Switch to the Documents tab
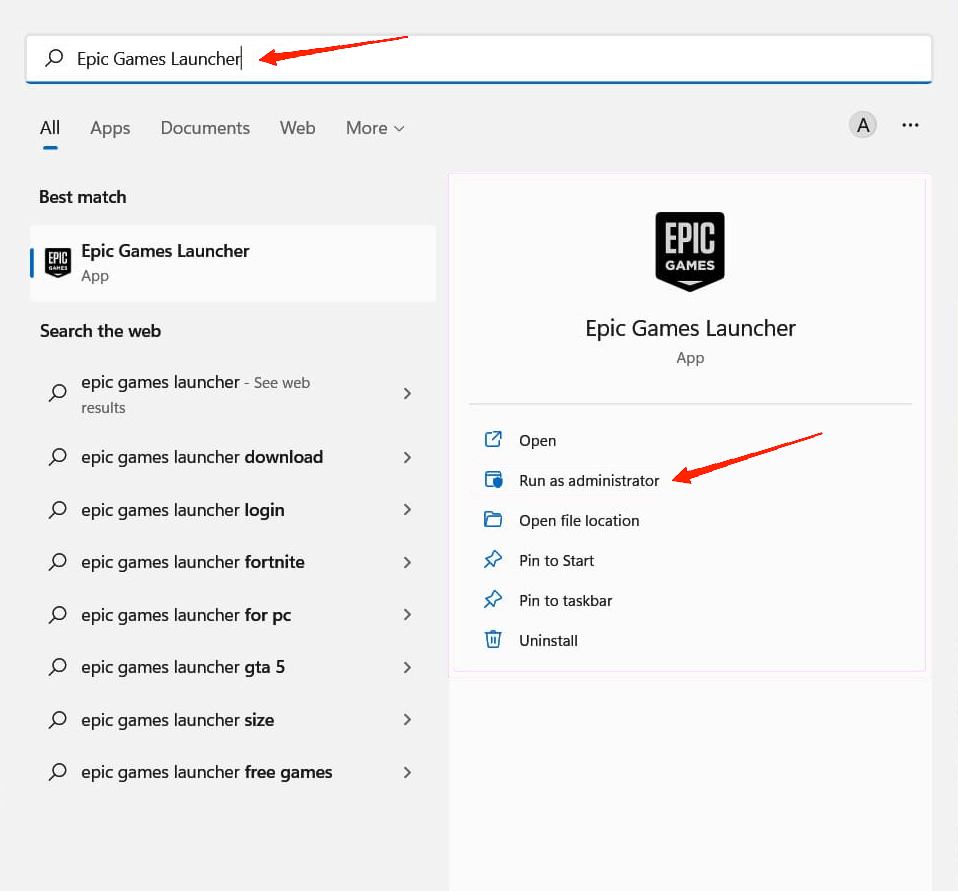 click(x=204, y=128)
